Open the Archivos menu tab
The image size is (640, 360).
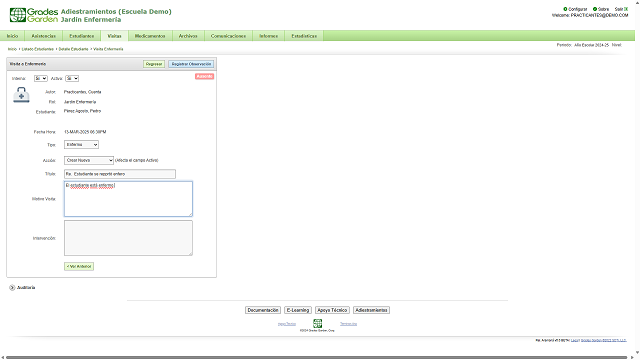click(188, 36)
